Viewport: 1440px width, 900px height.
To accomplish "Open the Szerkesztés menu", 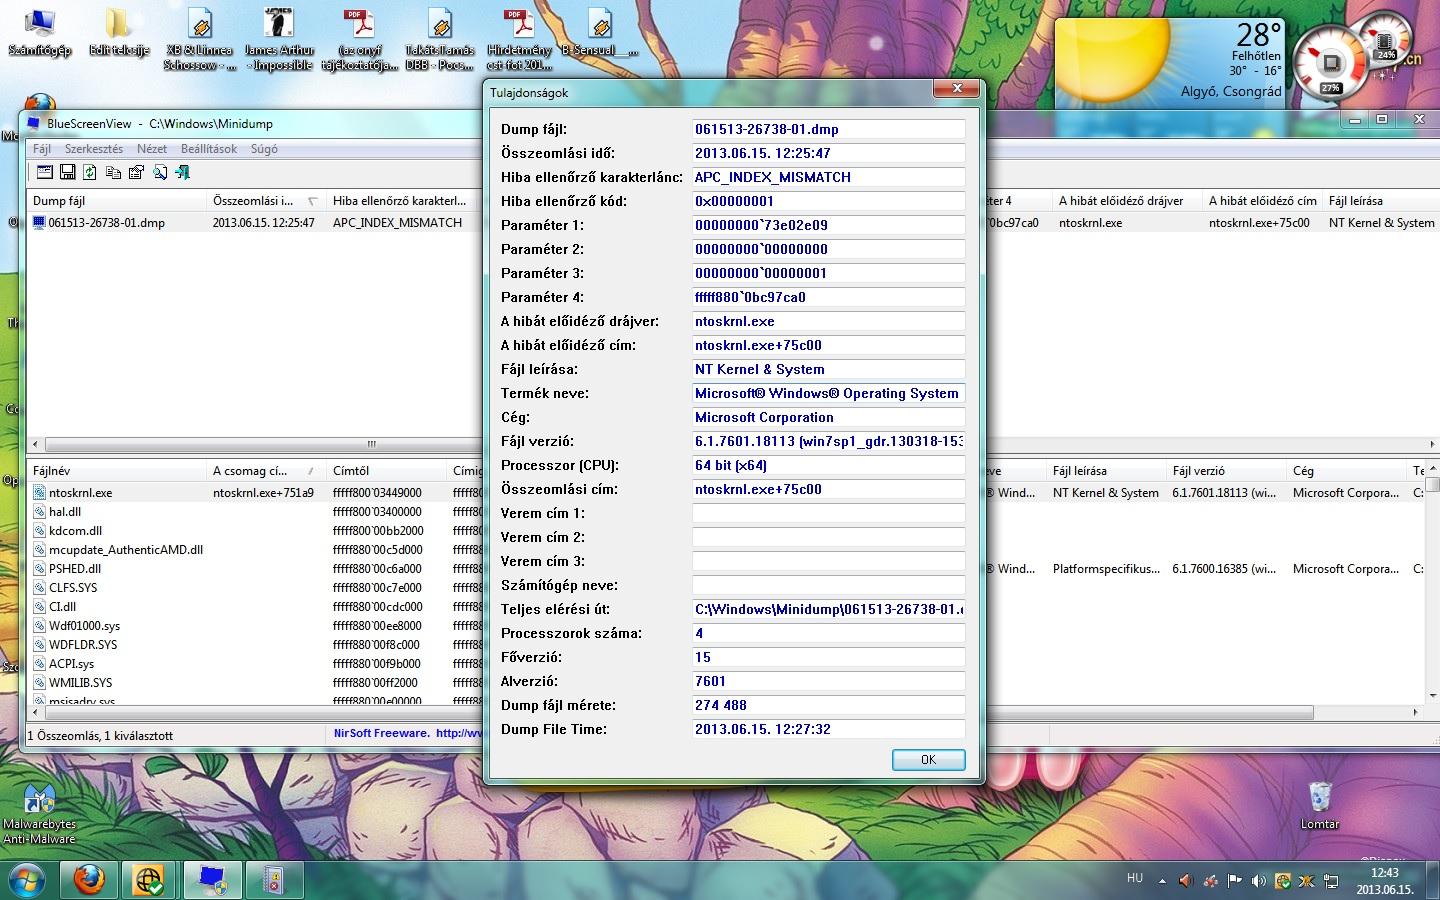I will (93, 148).
